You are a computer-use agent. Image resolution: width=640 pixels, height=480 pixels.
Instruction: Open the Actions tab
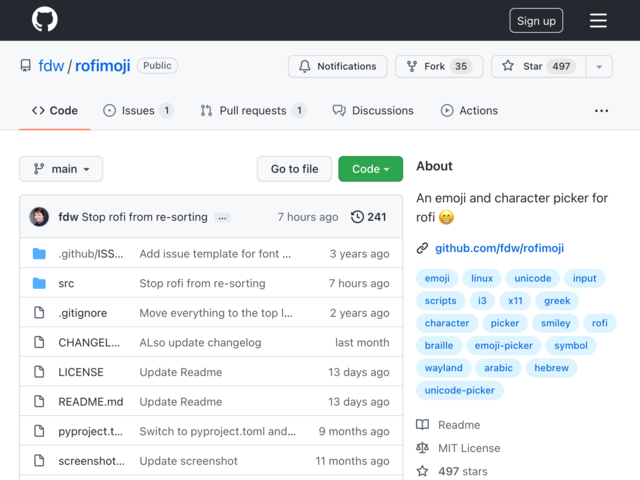pyautogui.click(x=469, y=111)
